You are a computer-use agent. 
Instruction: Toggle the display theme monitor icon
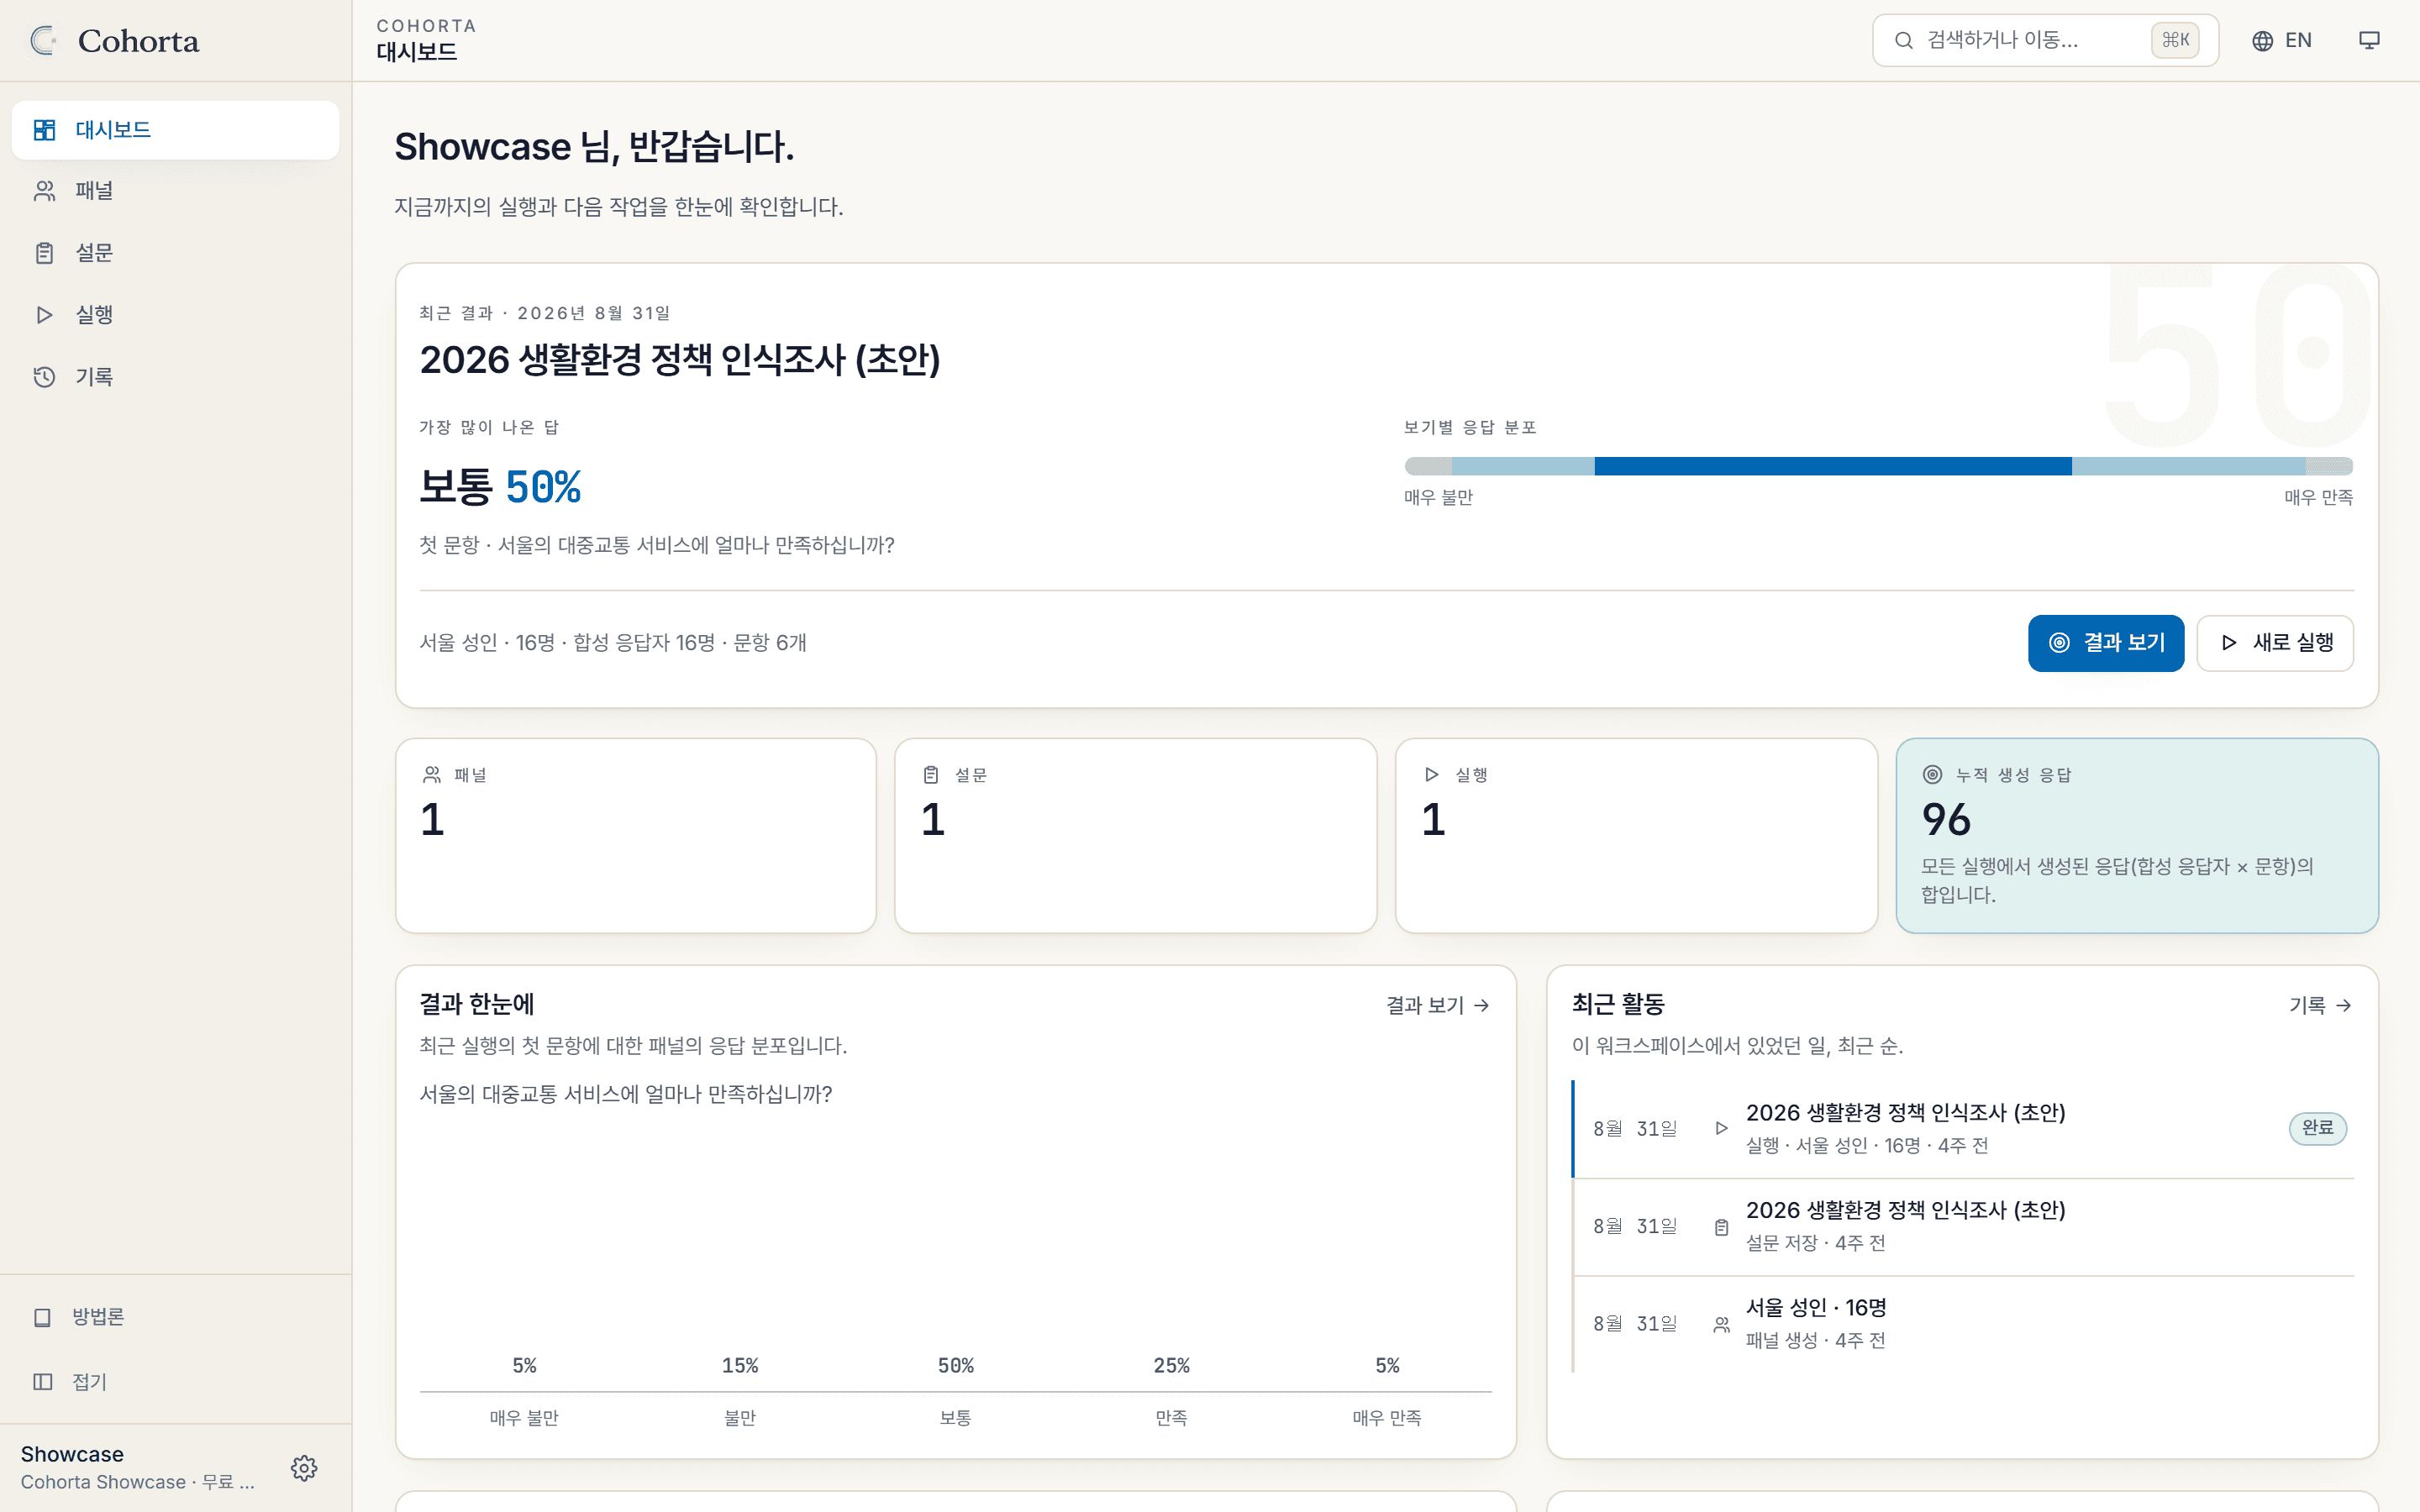coord(2369,40)
